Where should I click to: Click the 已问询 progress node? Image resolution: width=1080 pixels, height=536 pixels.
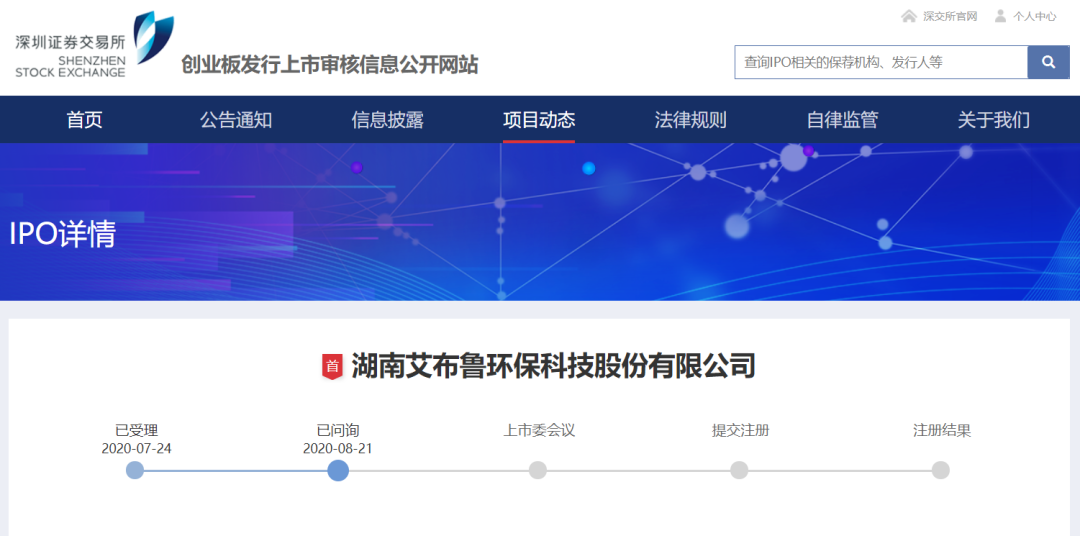[x=338, y=471]
